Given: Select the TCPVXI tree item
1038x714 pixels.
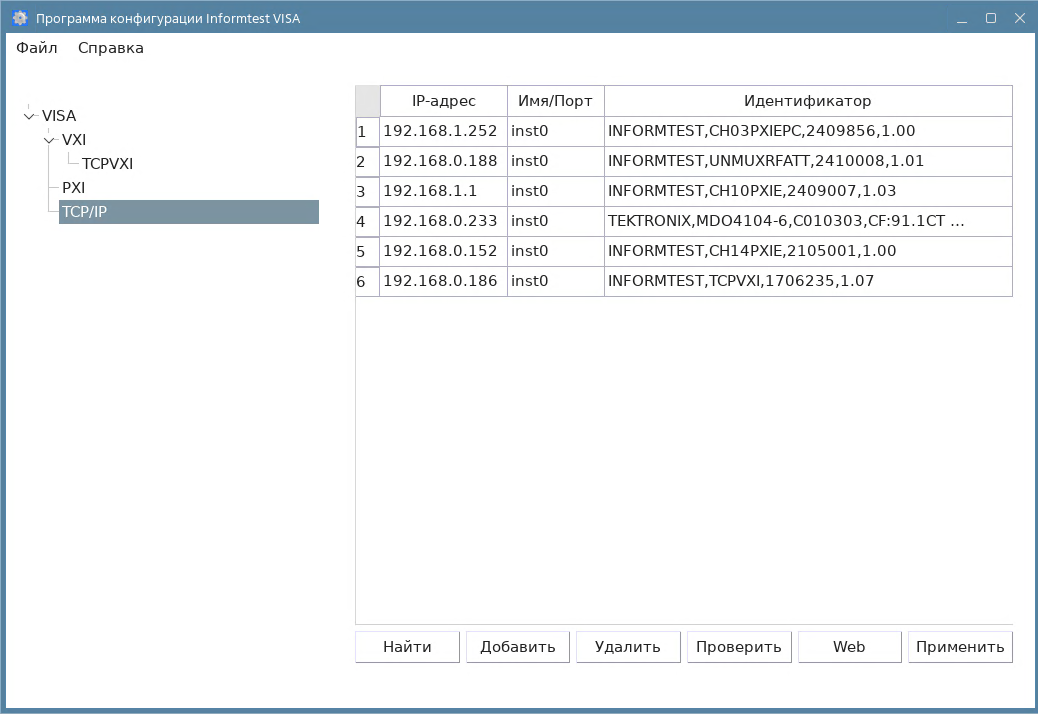Looking at the screenshot, I should [107, 163].
